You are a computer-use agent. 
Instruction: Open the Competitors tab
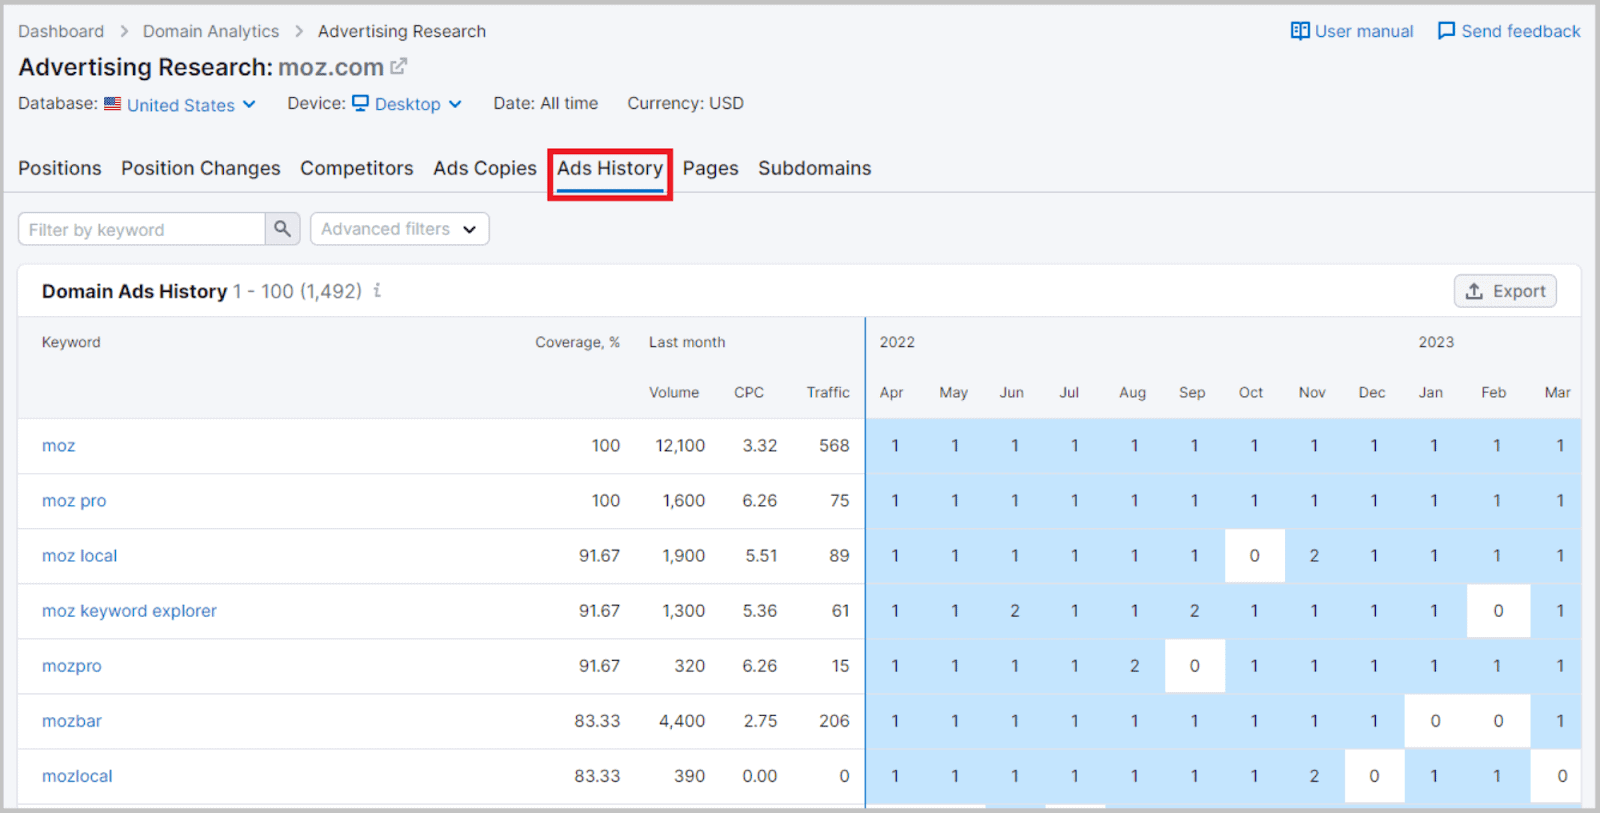[x=357, y=168]
